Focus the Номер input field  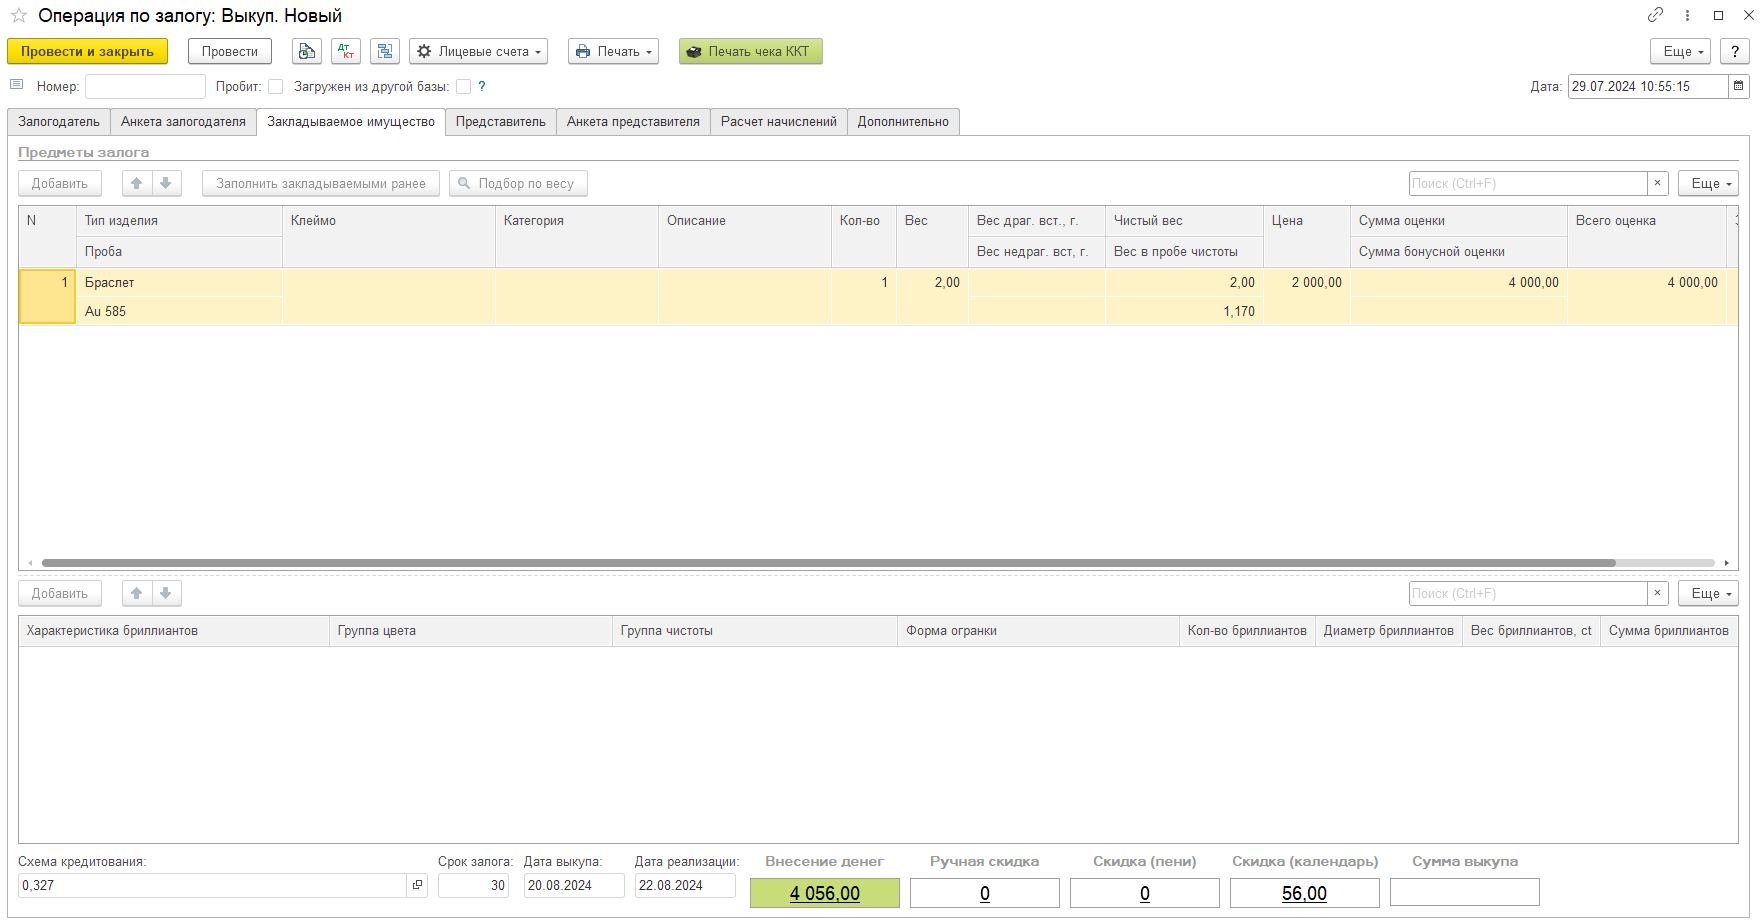coord(145,86)
